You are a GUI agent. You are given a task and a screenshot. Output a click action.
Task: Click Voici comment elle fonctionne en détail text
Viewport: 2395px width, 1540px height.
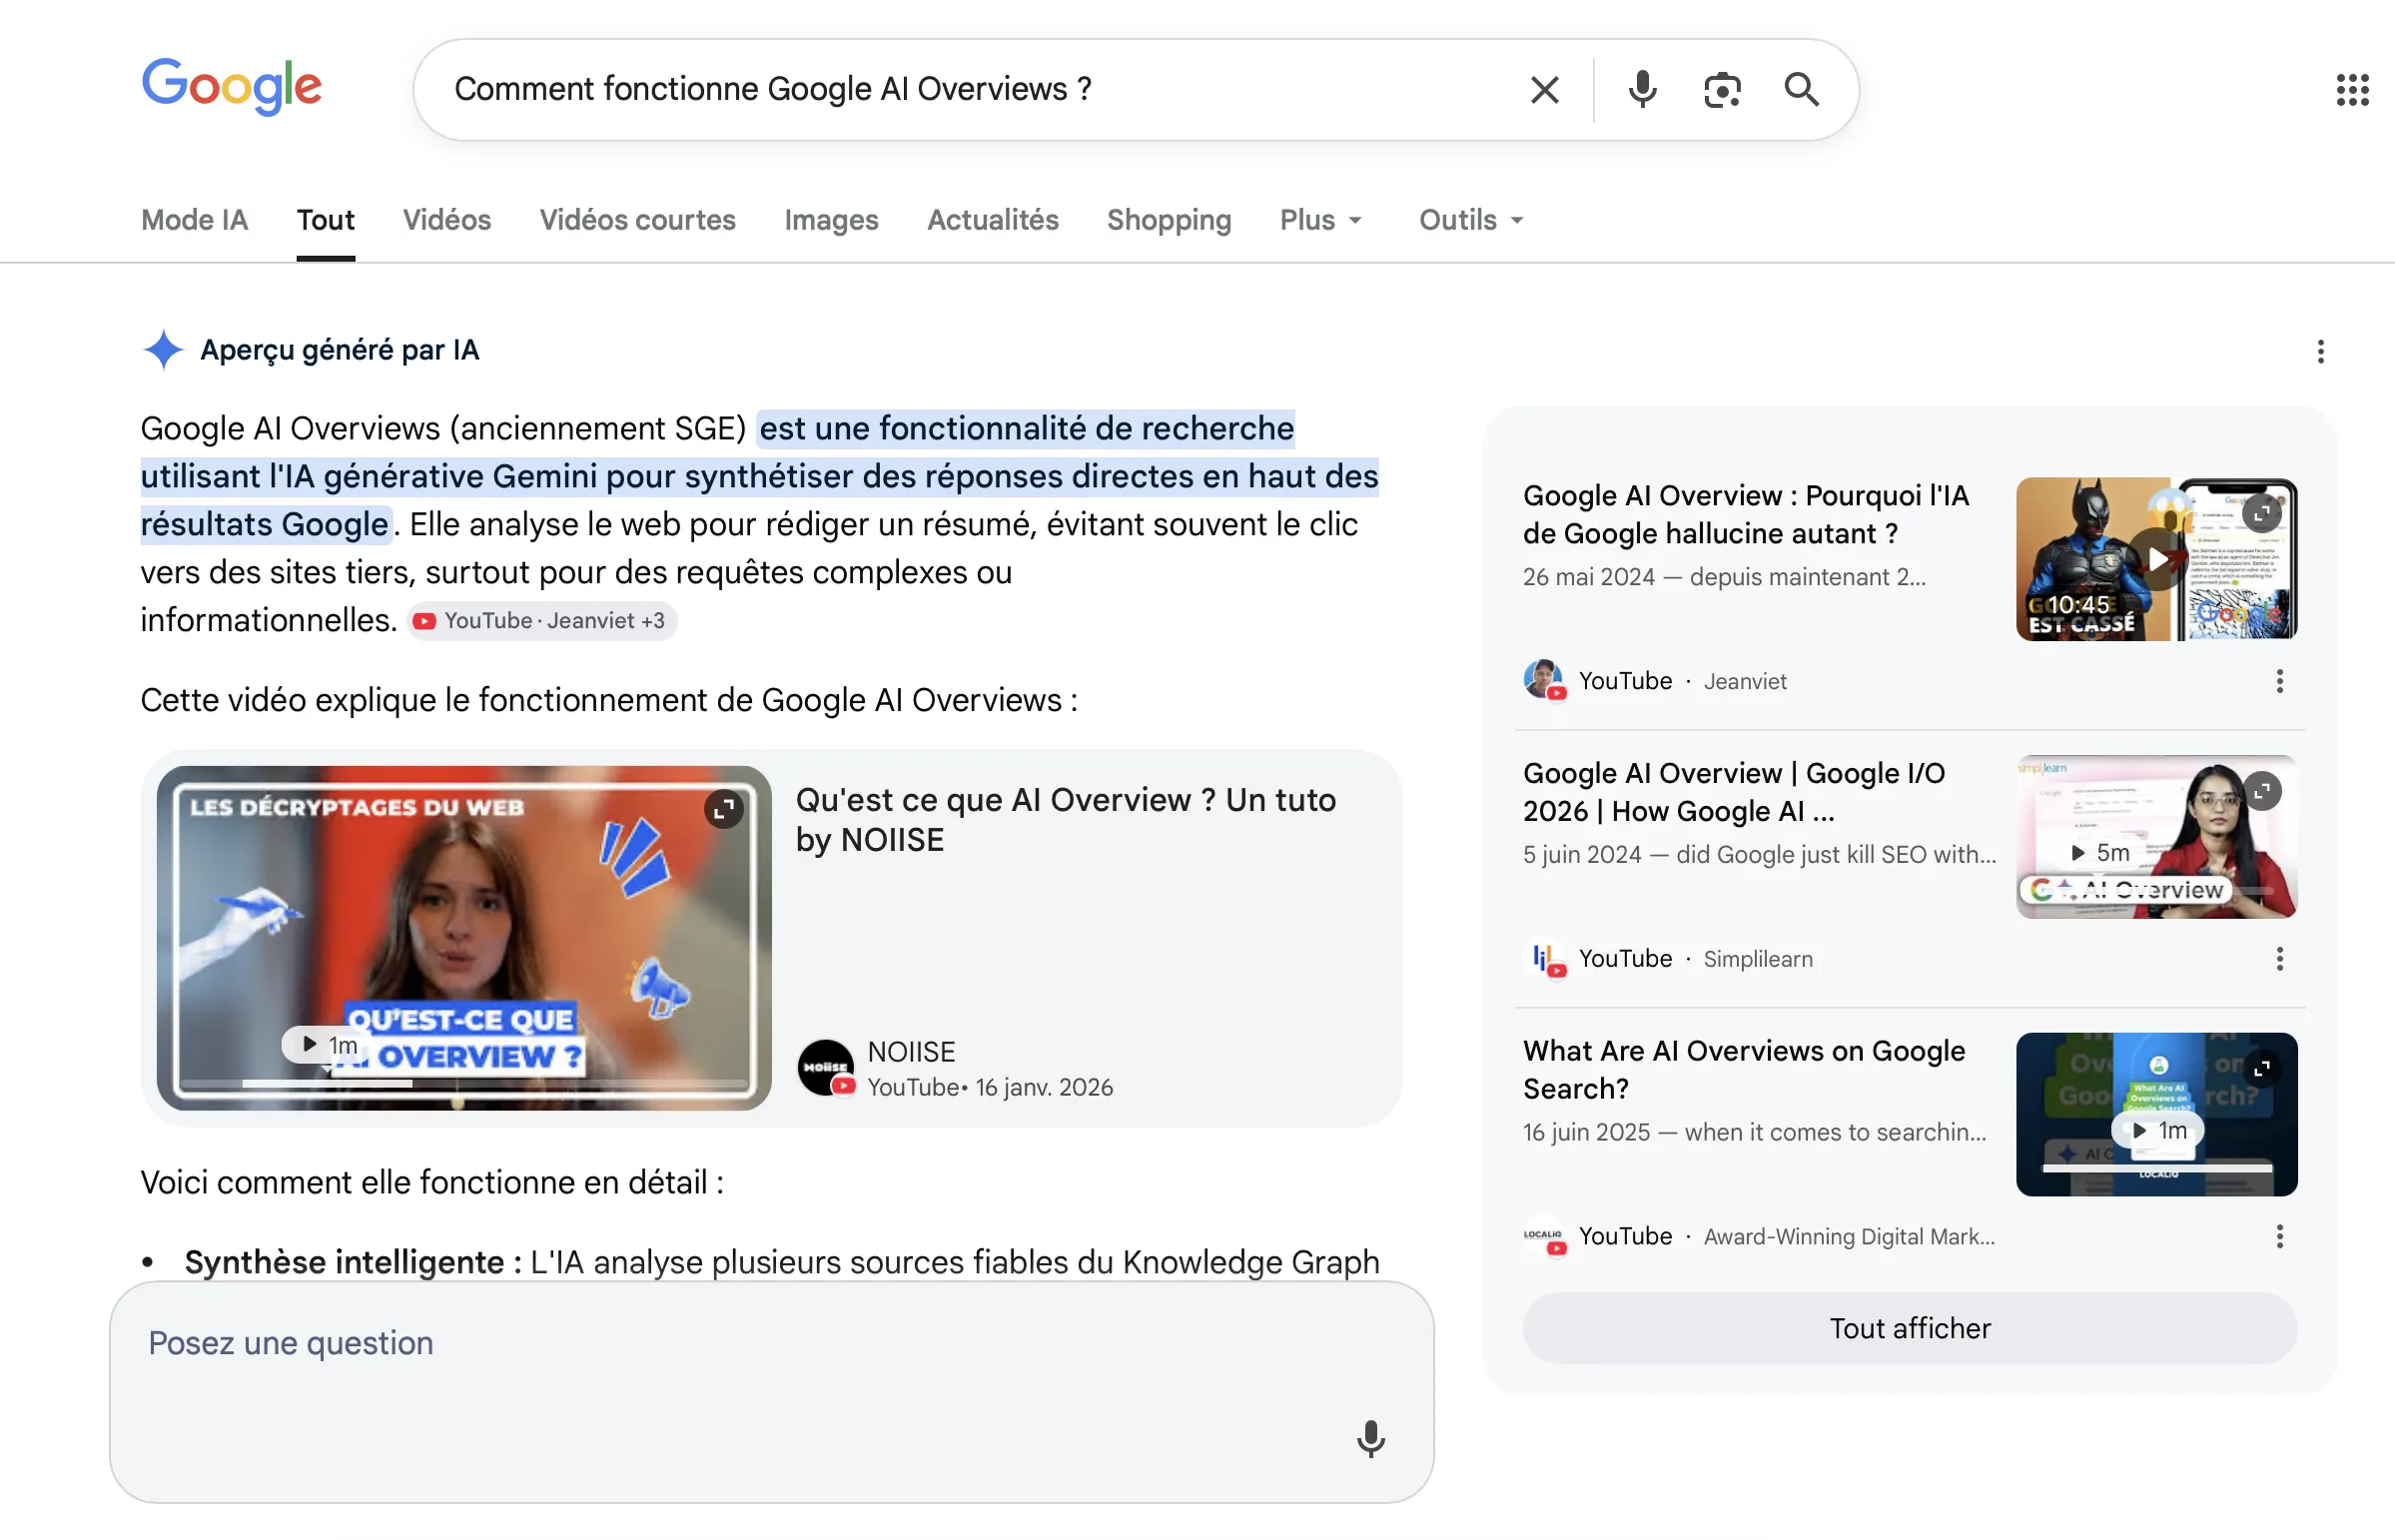pos(432,1182)
